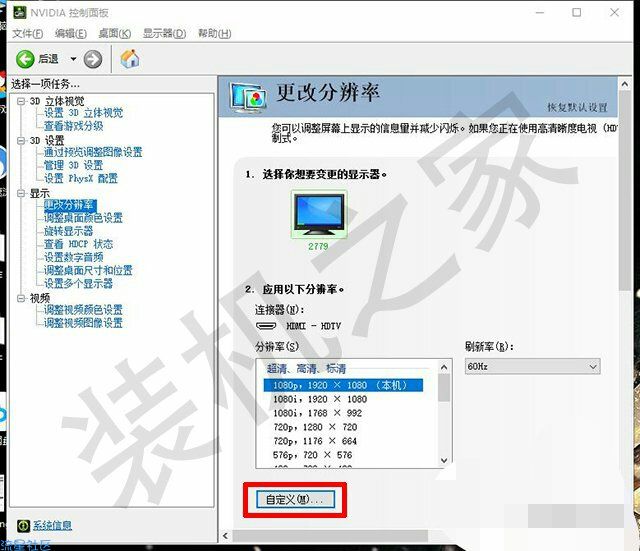640x551 pixels.
Task: Open the Home house icon
Action: (130, 59)
